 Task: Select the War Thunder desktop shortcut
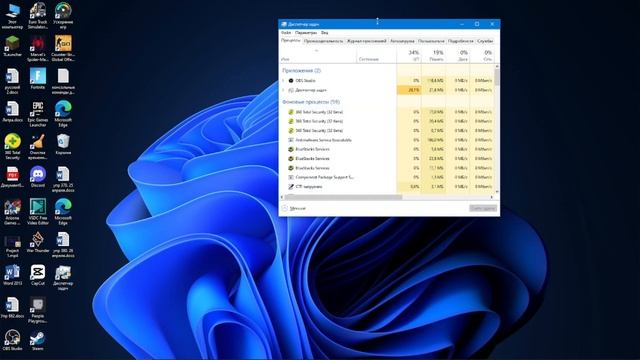(x=38, y=242)
